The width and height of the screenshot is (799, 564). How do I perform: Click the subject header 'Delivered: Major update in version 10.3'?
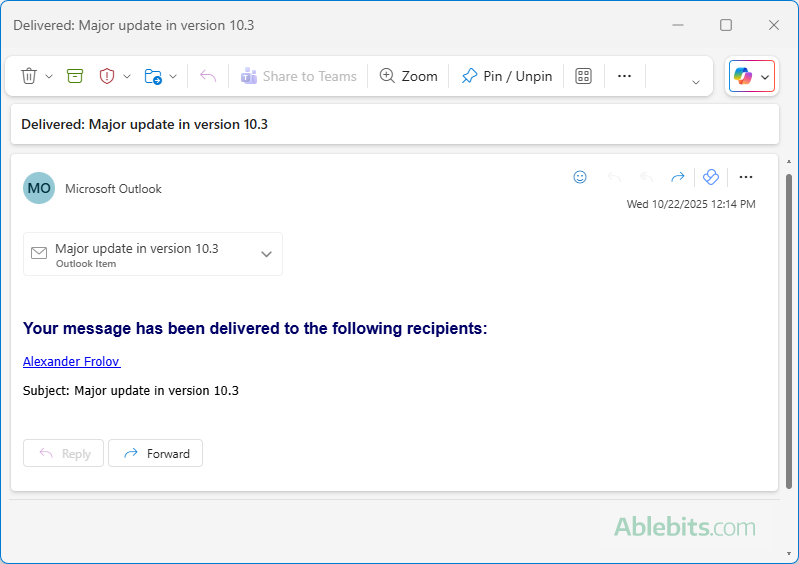tap(144, 124)
